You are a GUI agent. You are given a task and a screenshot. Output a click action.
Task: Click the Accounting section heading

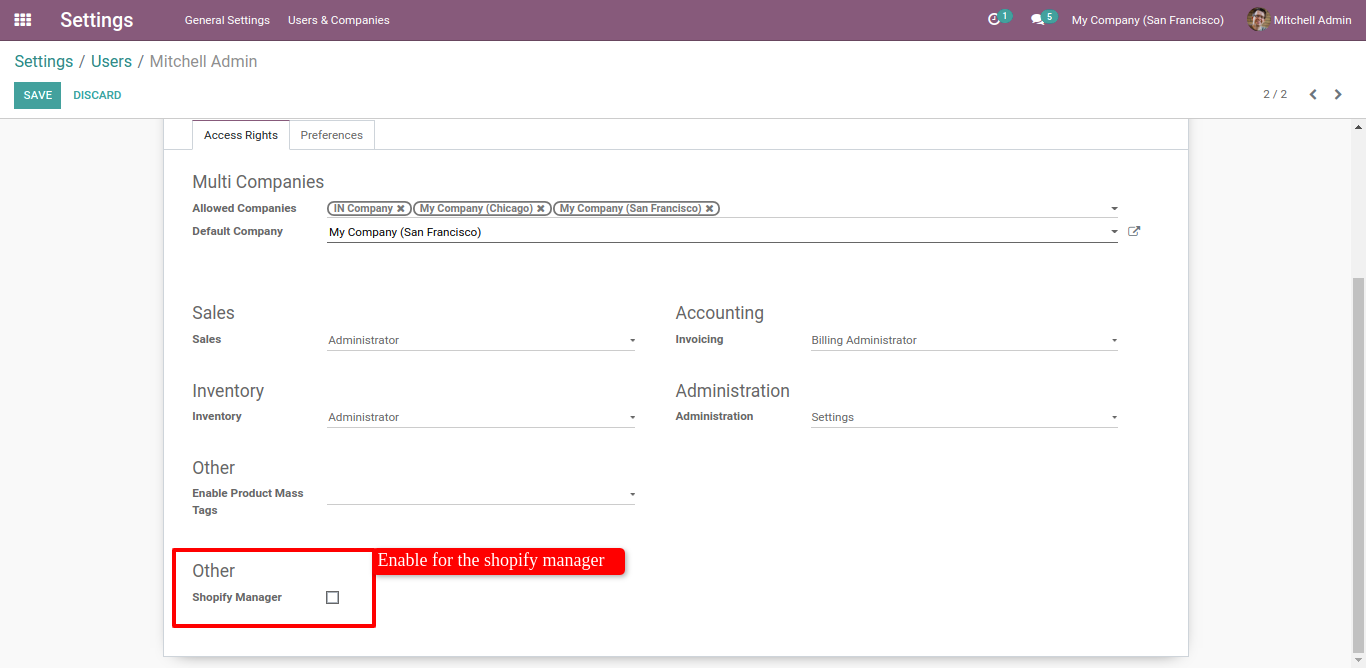719,313
